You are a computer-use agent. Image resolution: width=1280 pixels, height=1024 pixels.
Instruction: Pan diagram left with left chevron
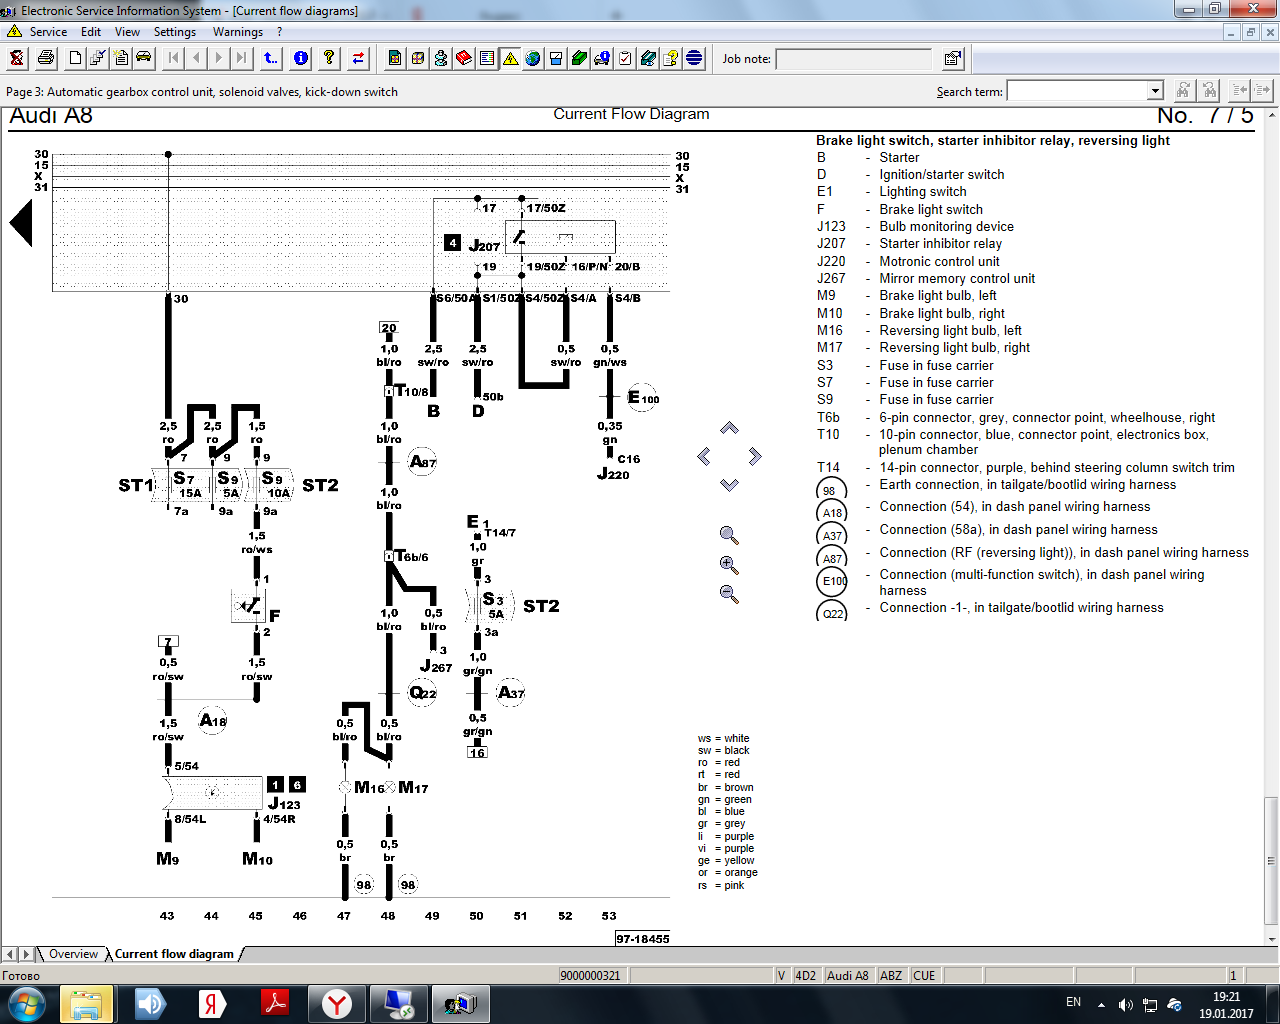(704, 456)
